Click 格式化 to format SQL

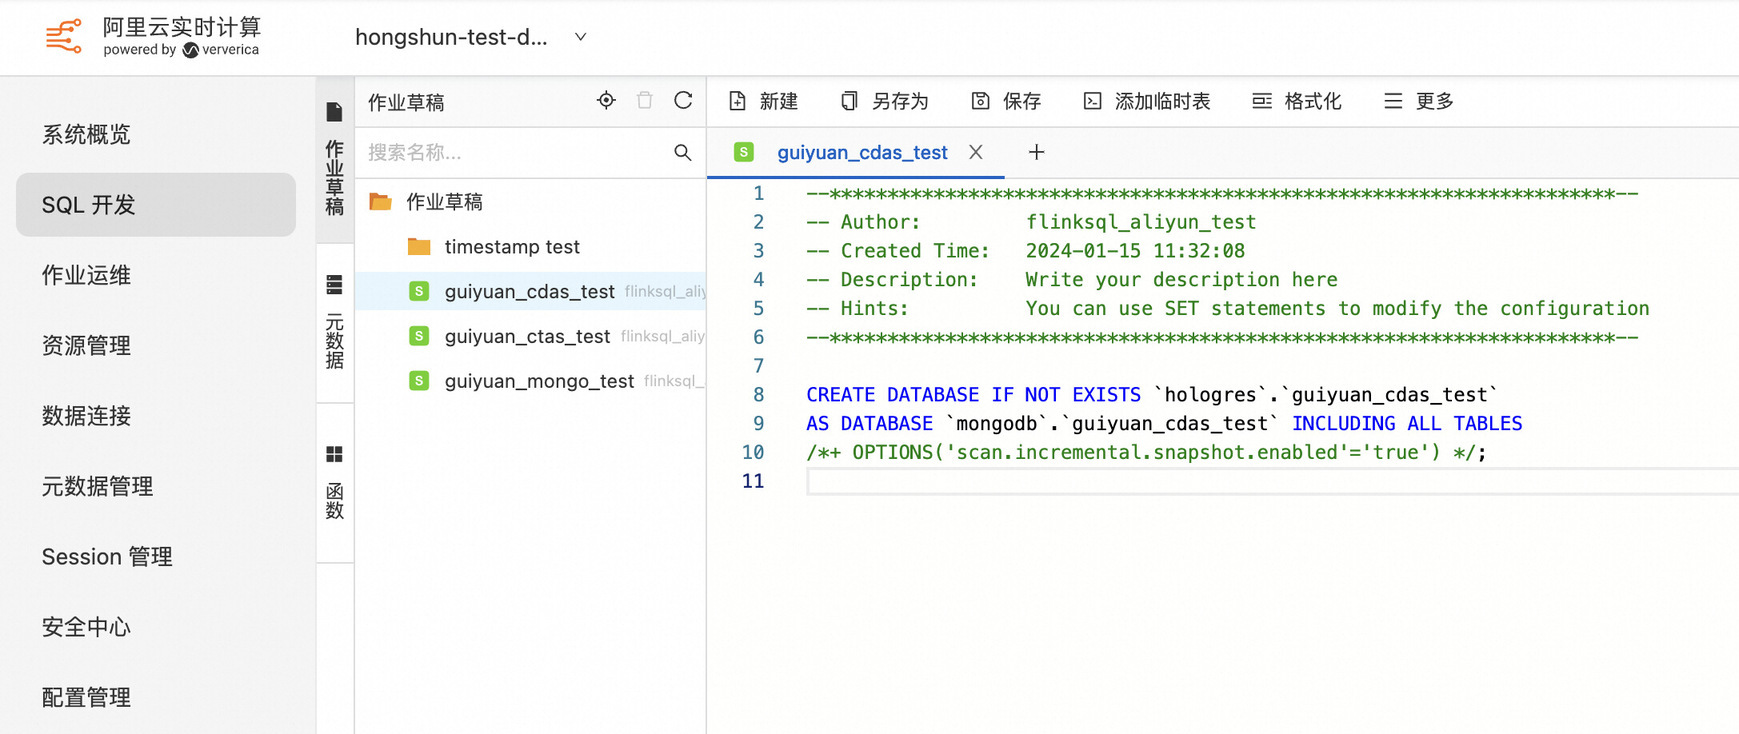1297,101
